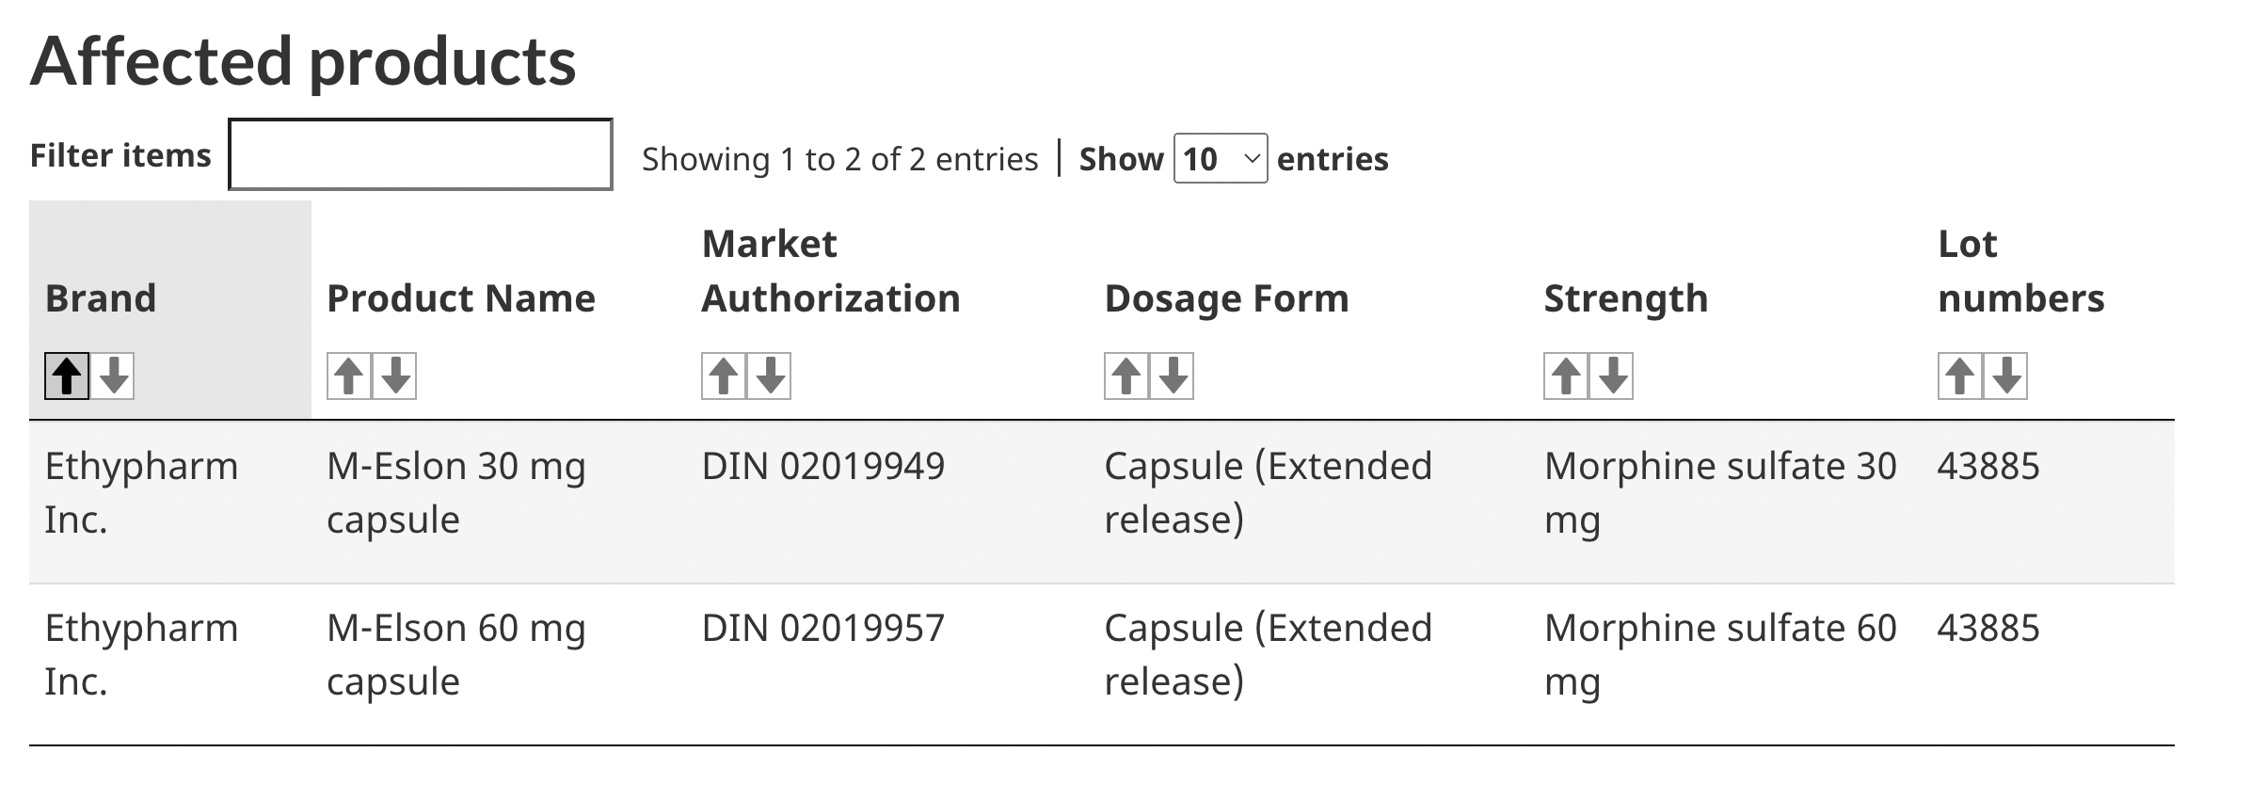
Task: Sort Product Name ascending
Action: coord(349,376)
